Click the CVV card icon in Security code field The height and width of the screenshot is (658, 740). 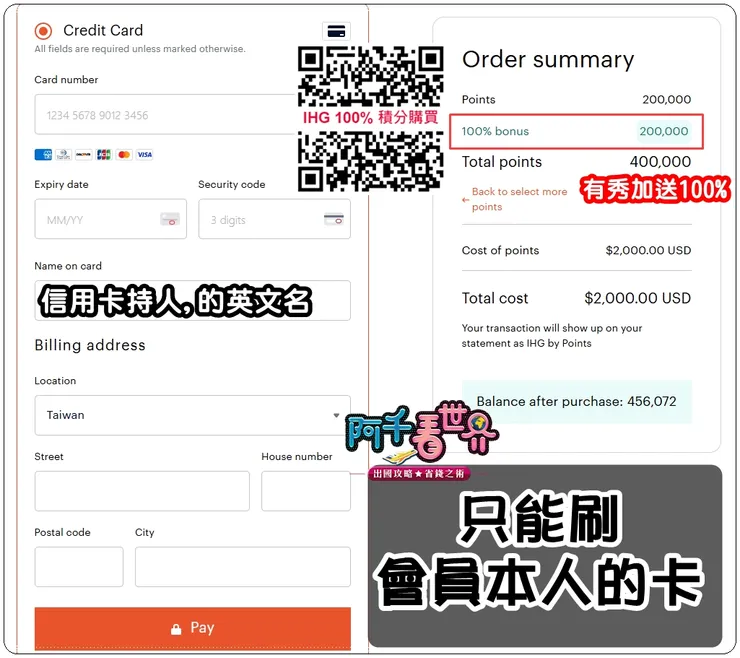point(334,219)
